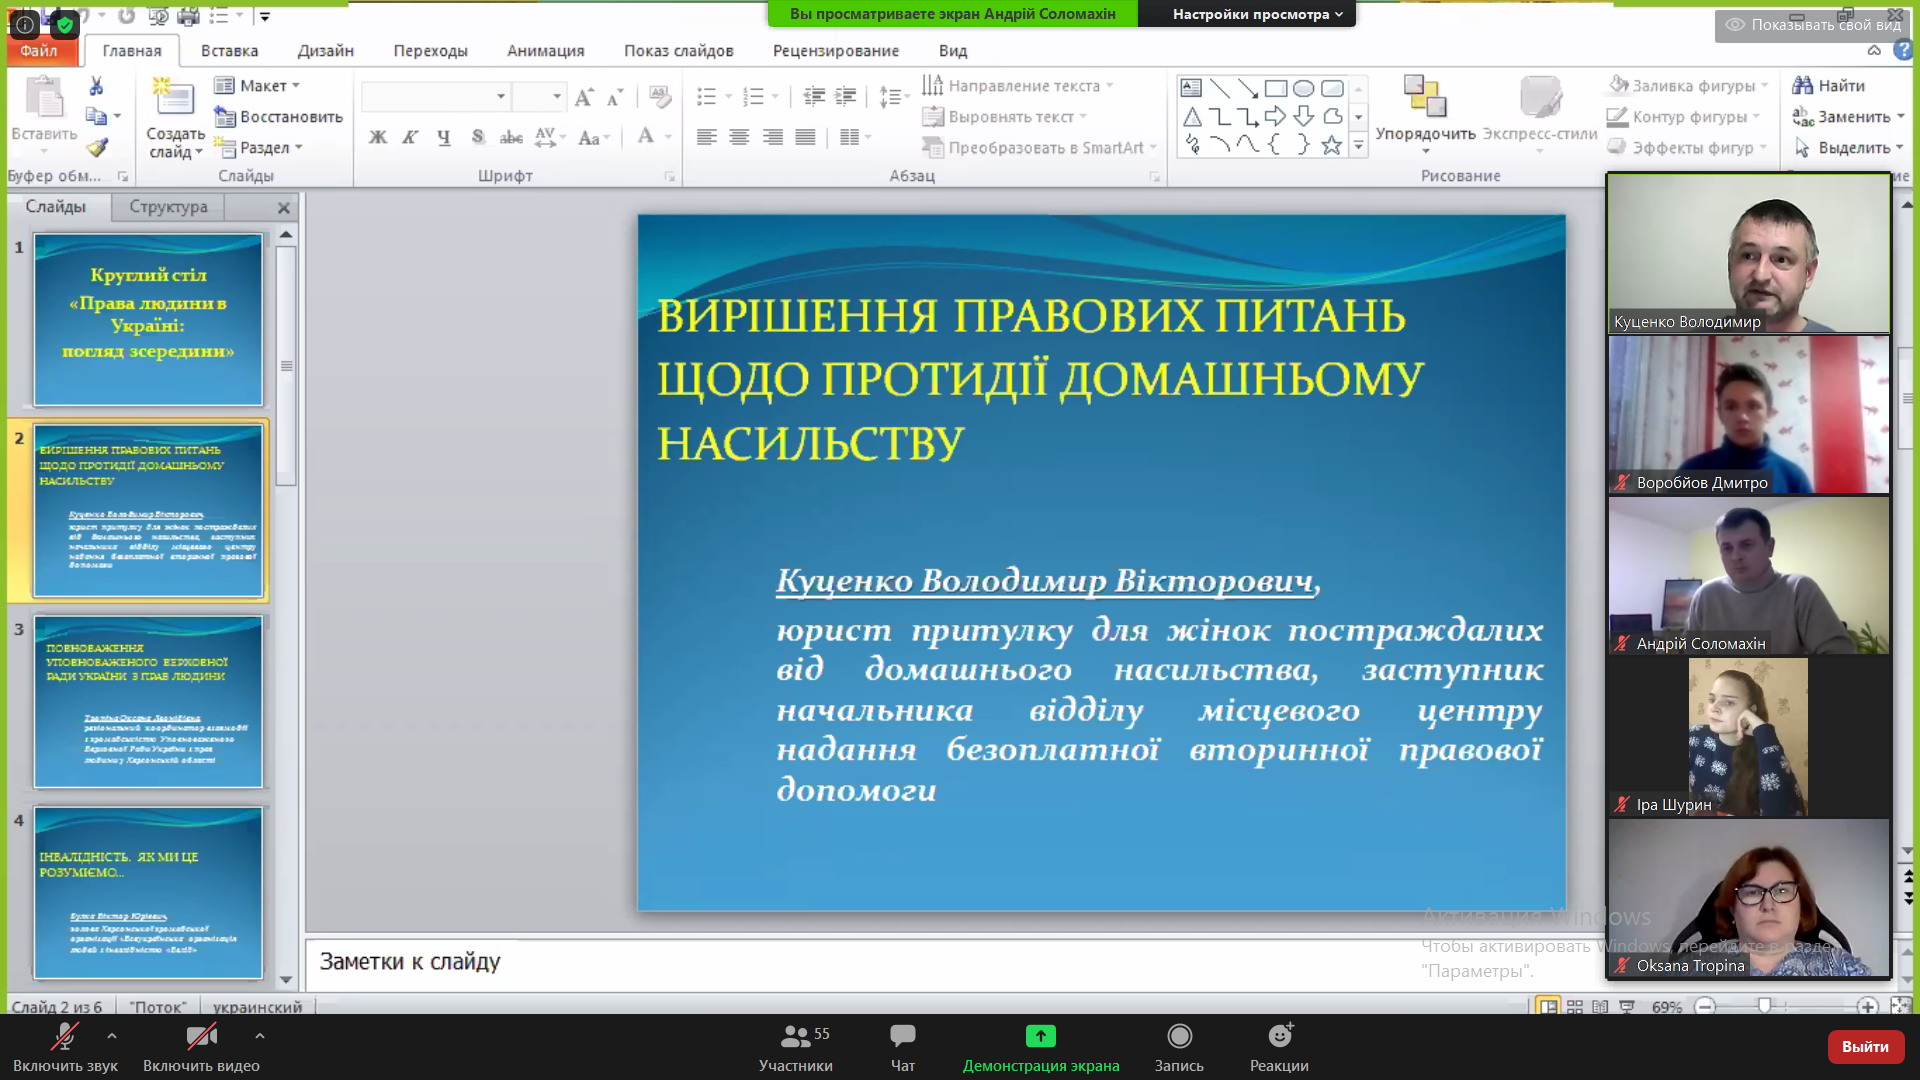
Task: Switch to the Дизайн tab
Action: click(325, 51)
